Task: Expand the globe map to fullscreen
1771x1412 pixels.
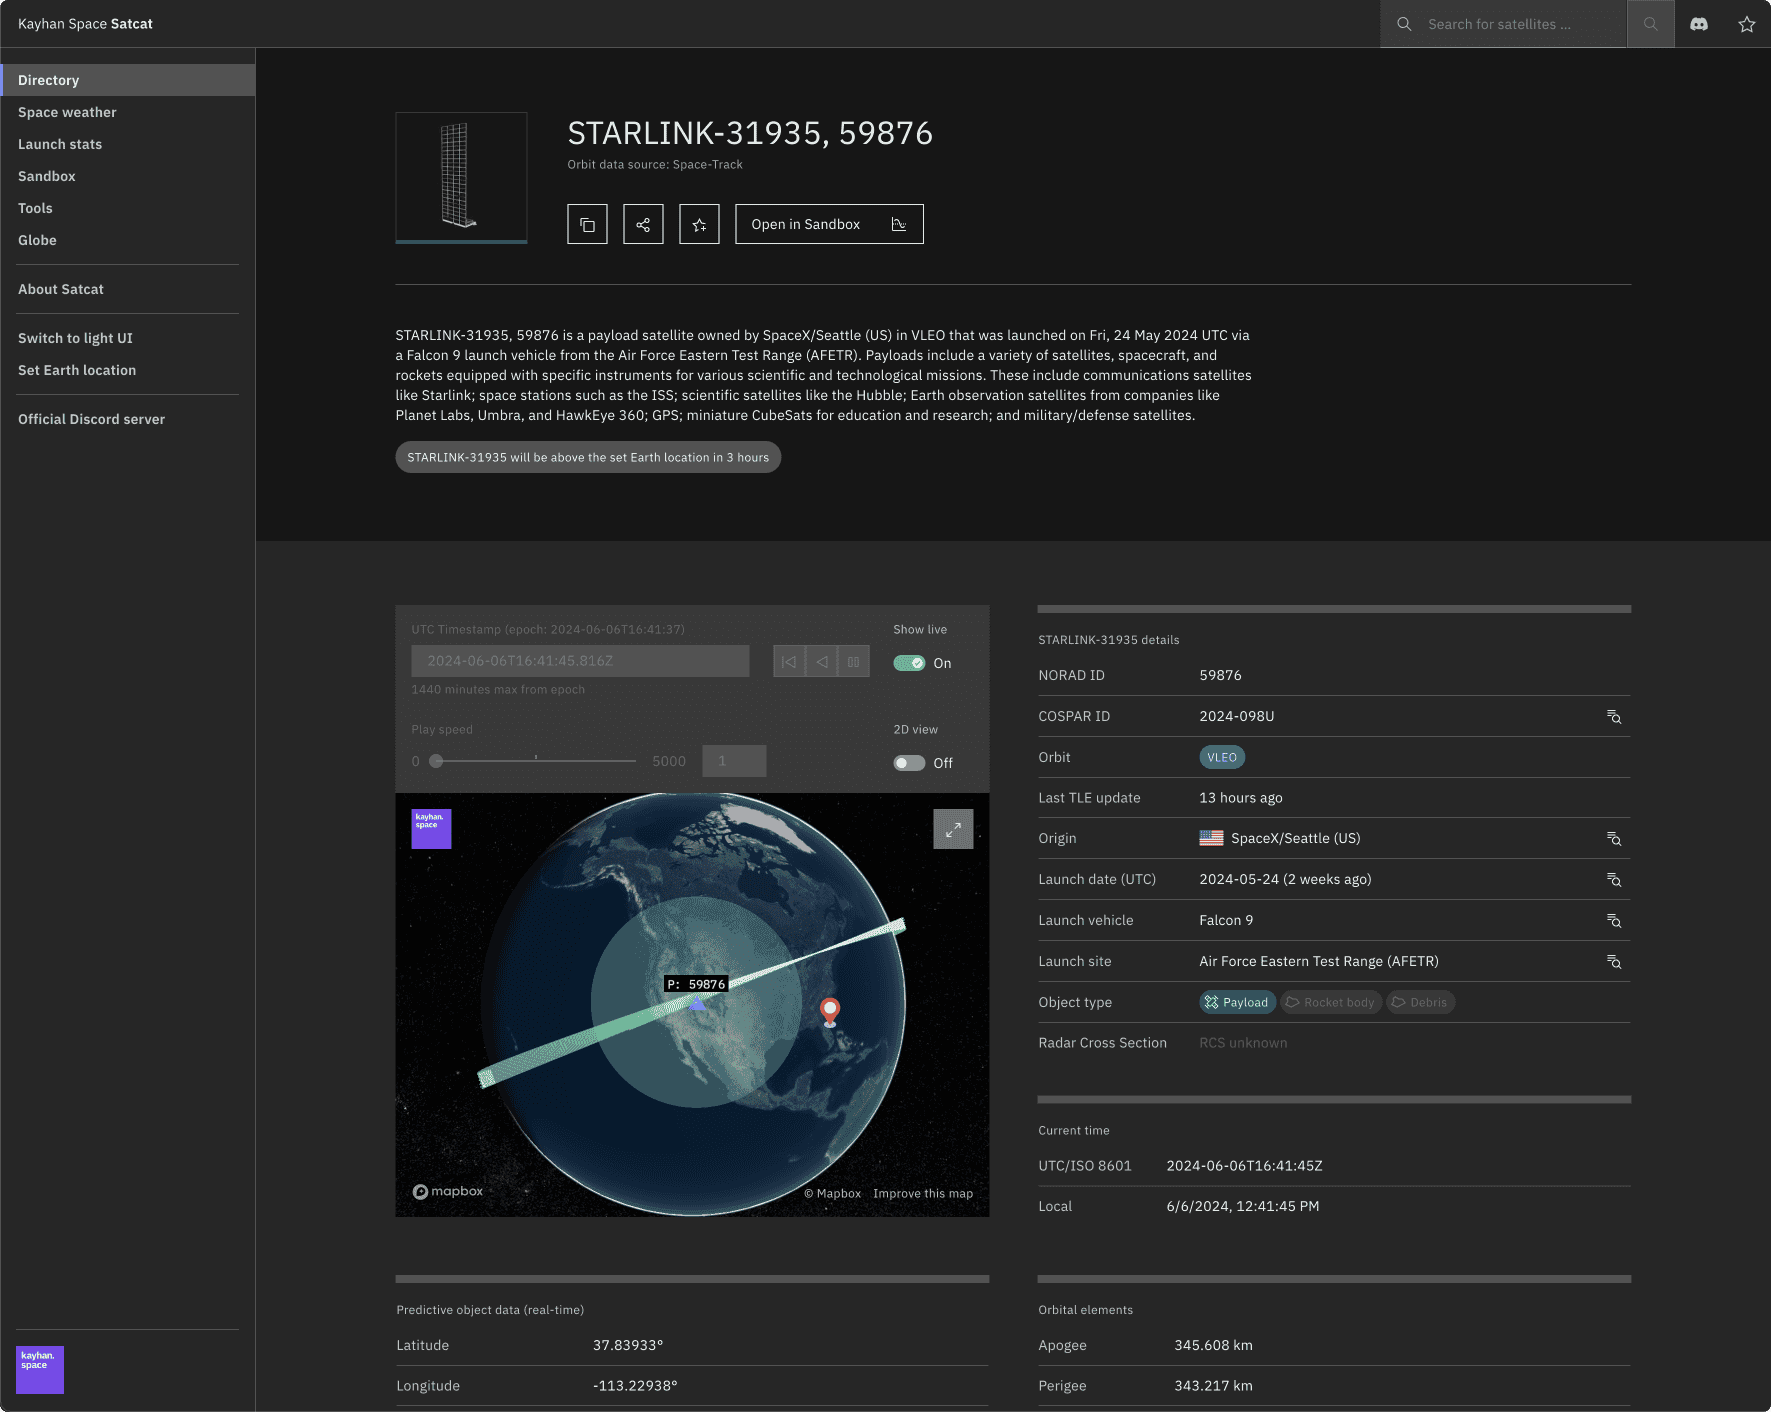Action: [952, 829]
